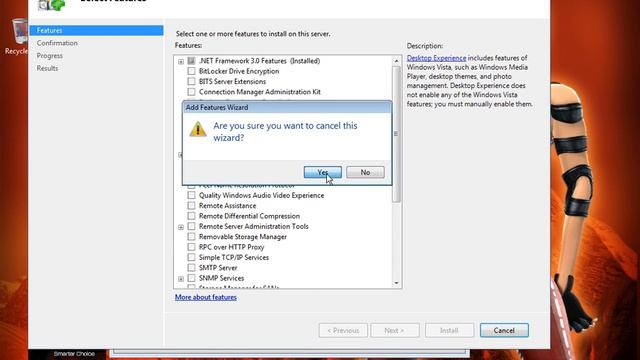Select 'Simple TCP/IP Services' feature text
Screen dimensions: 640x360
coord(233,258)
